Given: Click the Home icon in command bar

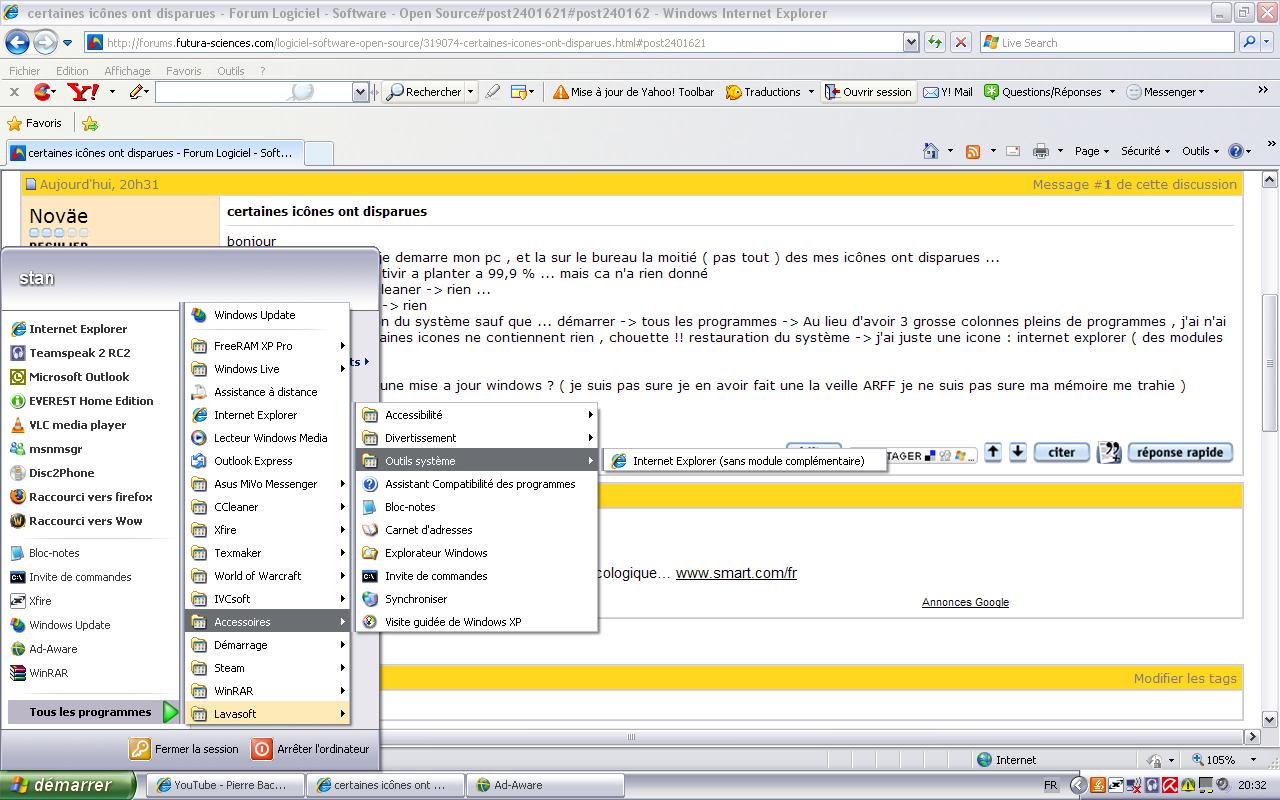Looking at the screenshot, I should point(931,151).
